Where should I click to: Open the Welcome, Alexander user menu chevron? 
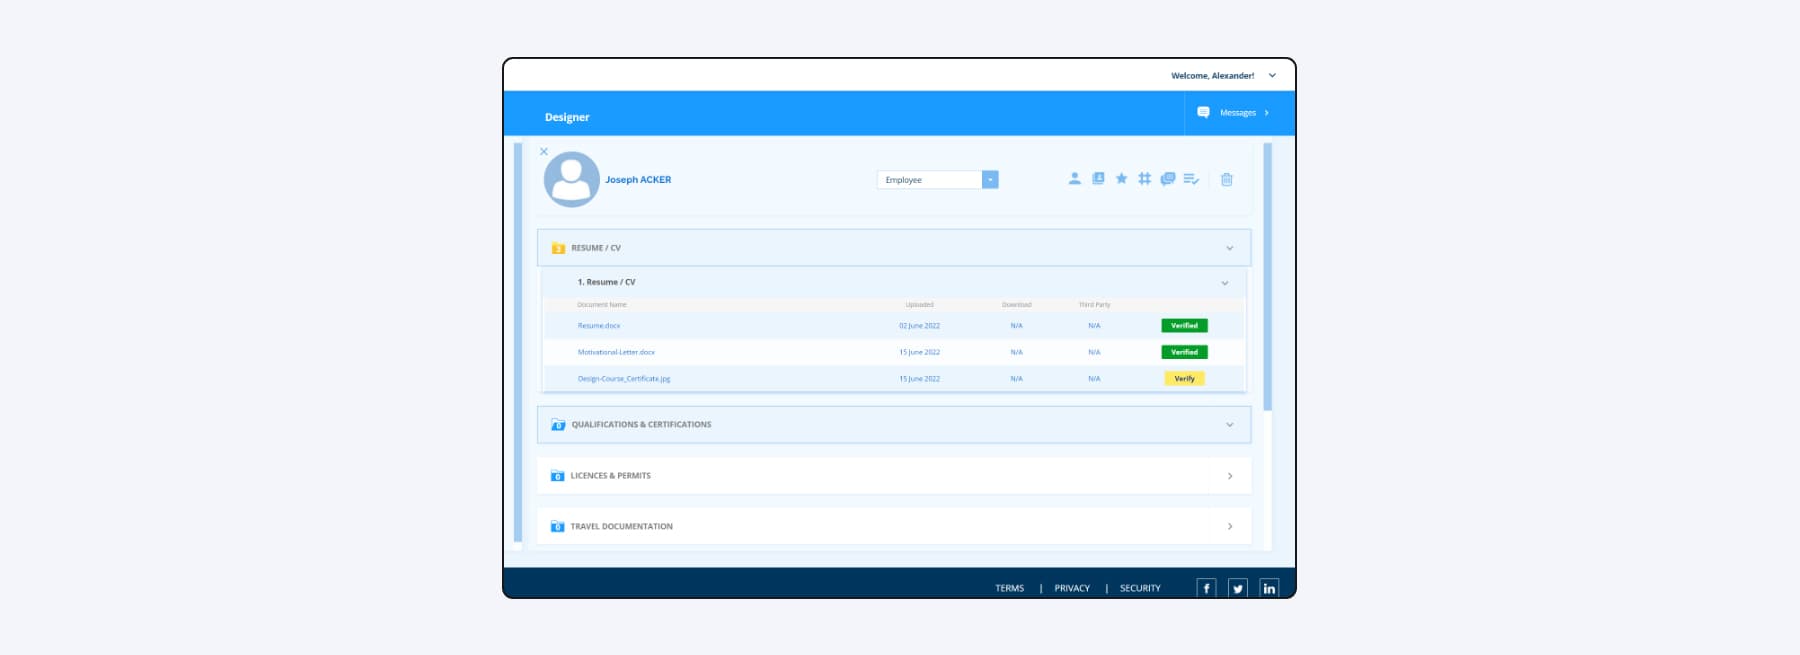point(1272,76)
